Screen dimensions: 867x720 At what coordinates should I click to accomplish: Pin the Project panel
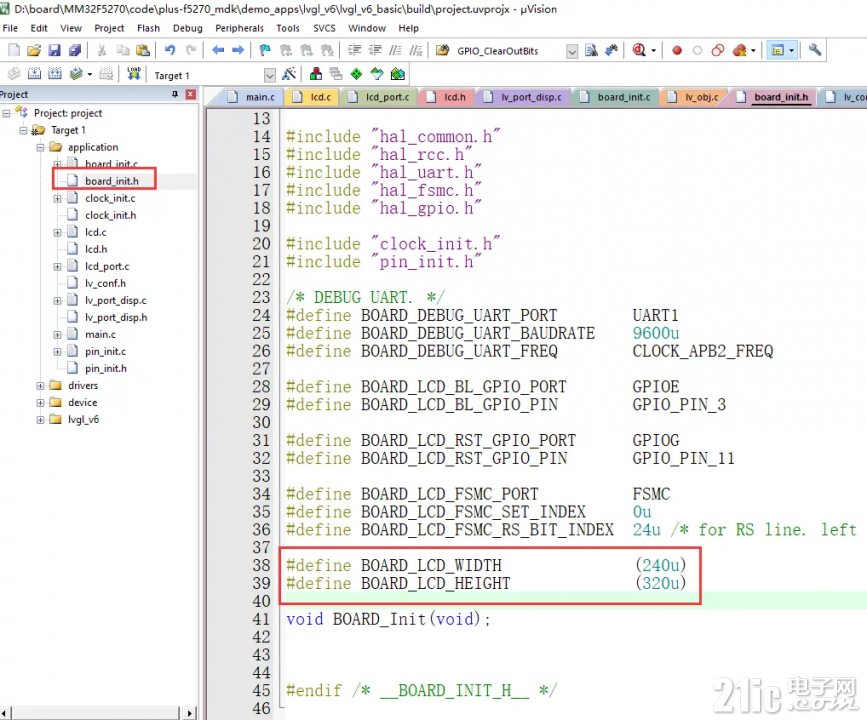pos(175,95)
